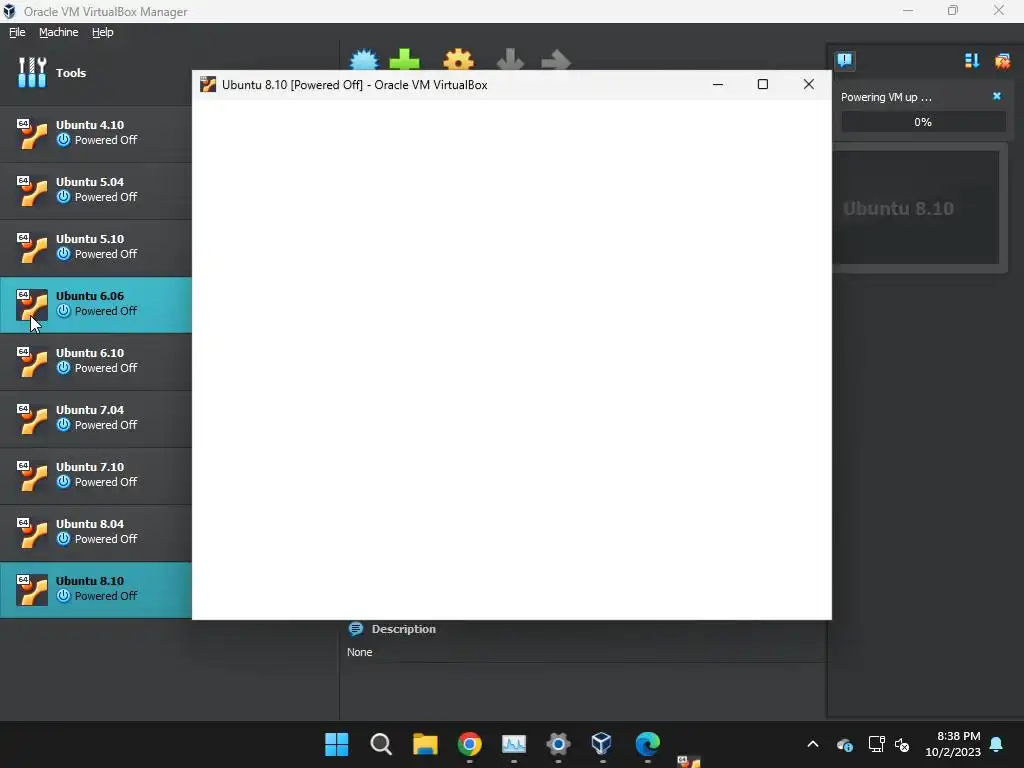Screen dimensions: 1024x768
Task: Click the 'None' description text
Action: click(359, 652)
